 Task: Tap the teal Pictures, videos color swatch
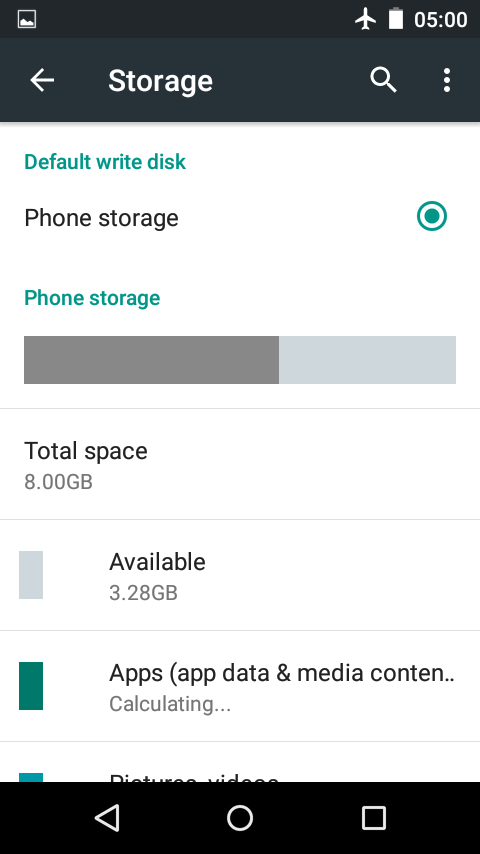coord(31,778)
